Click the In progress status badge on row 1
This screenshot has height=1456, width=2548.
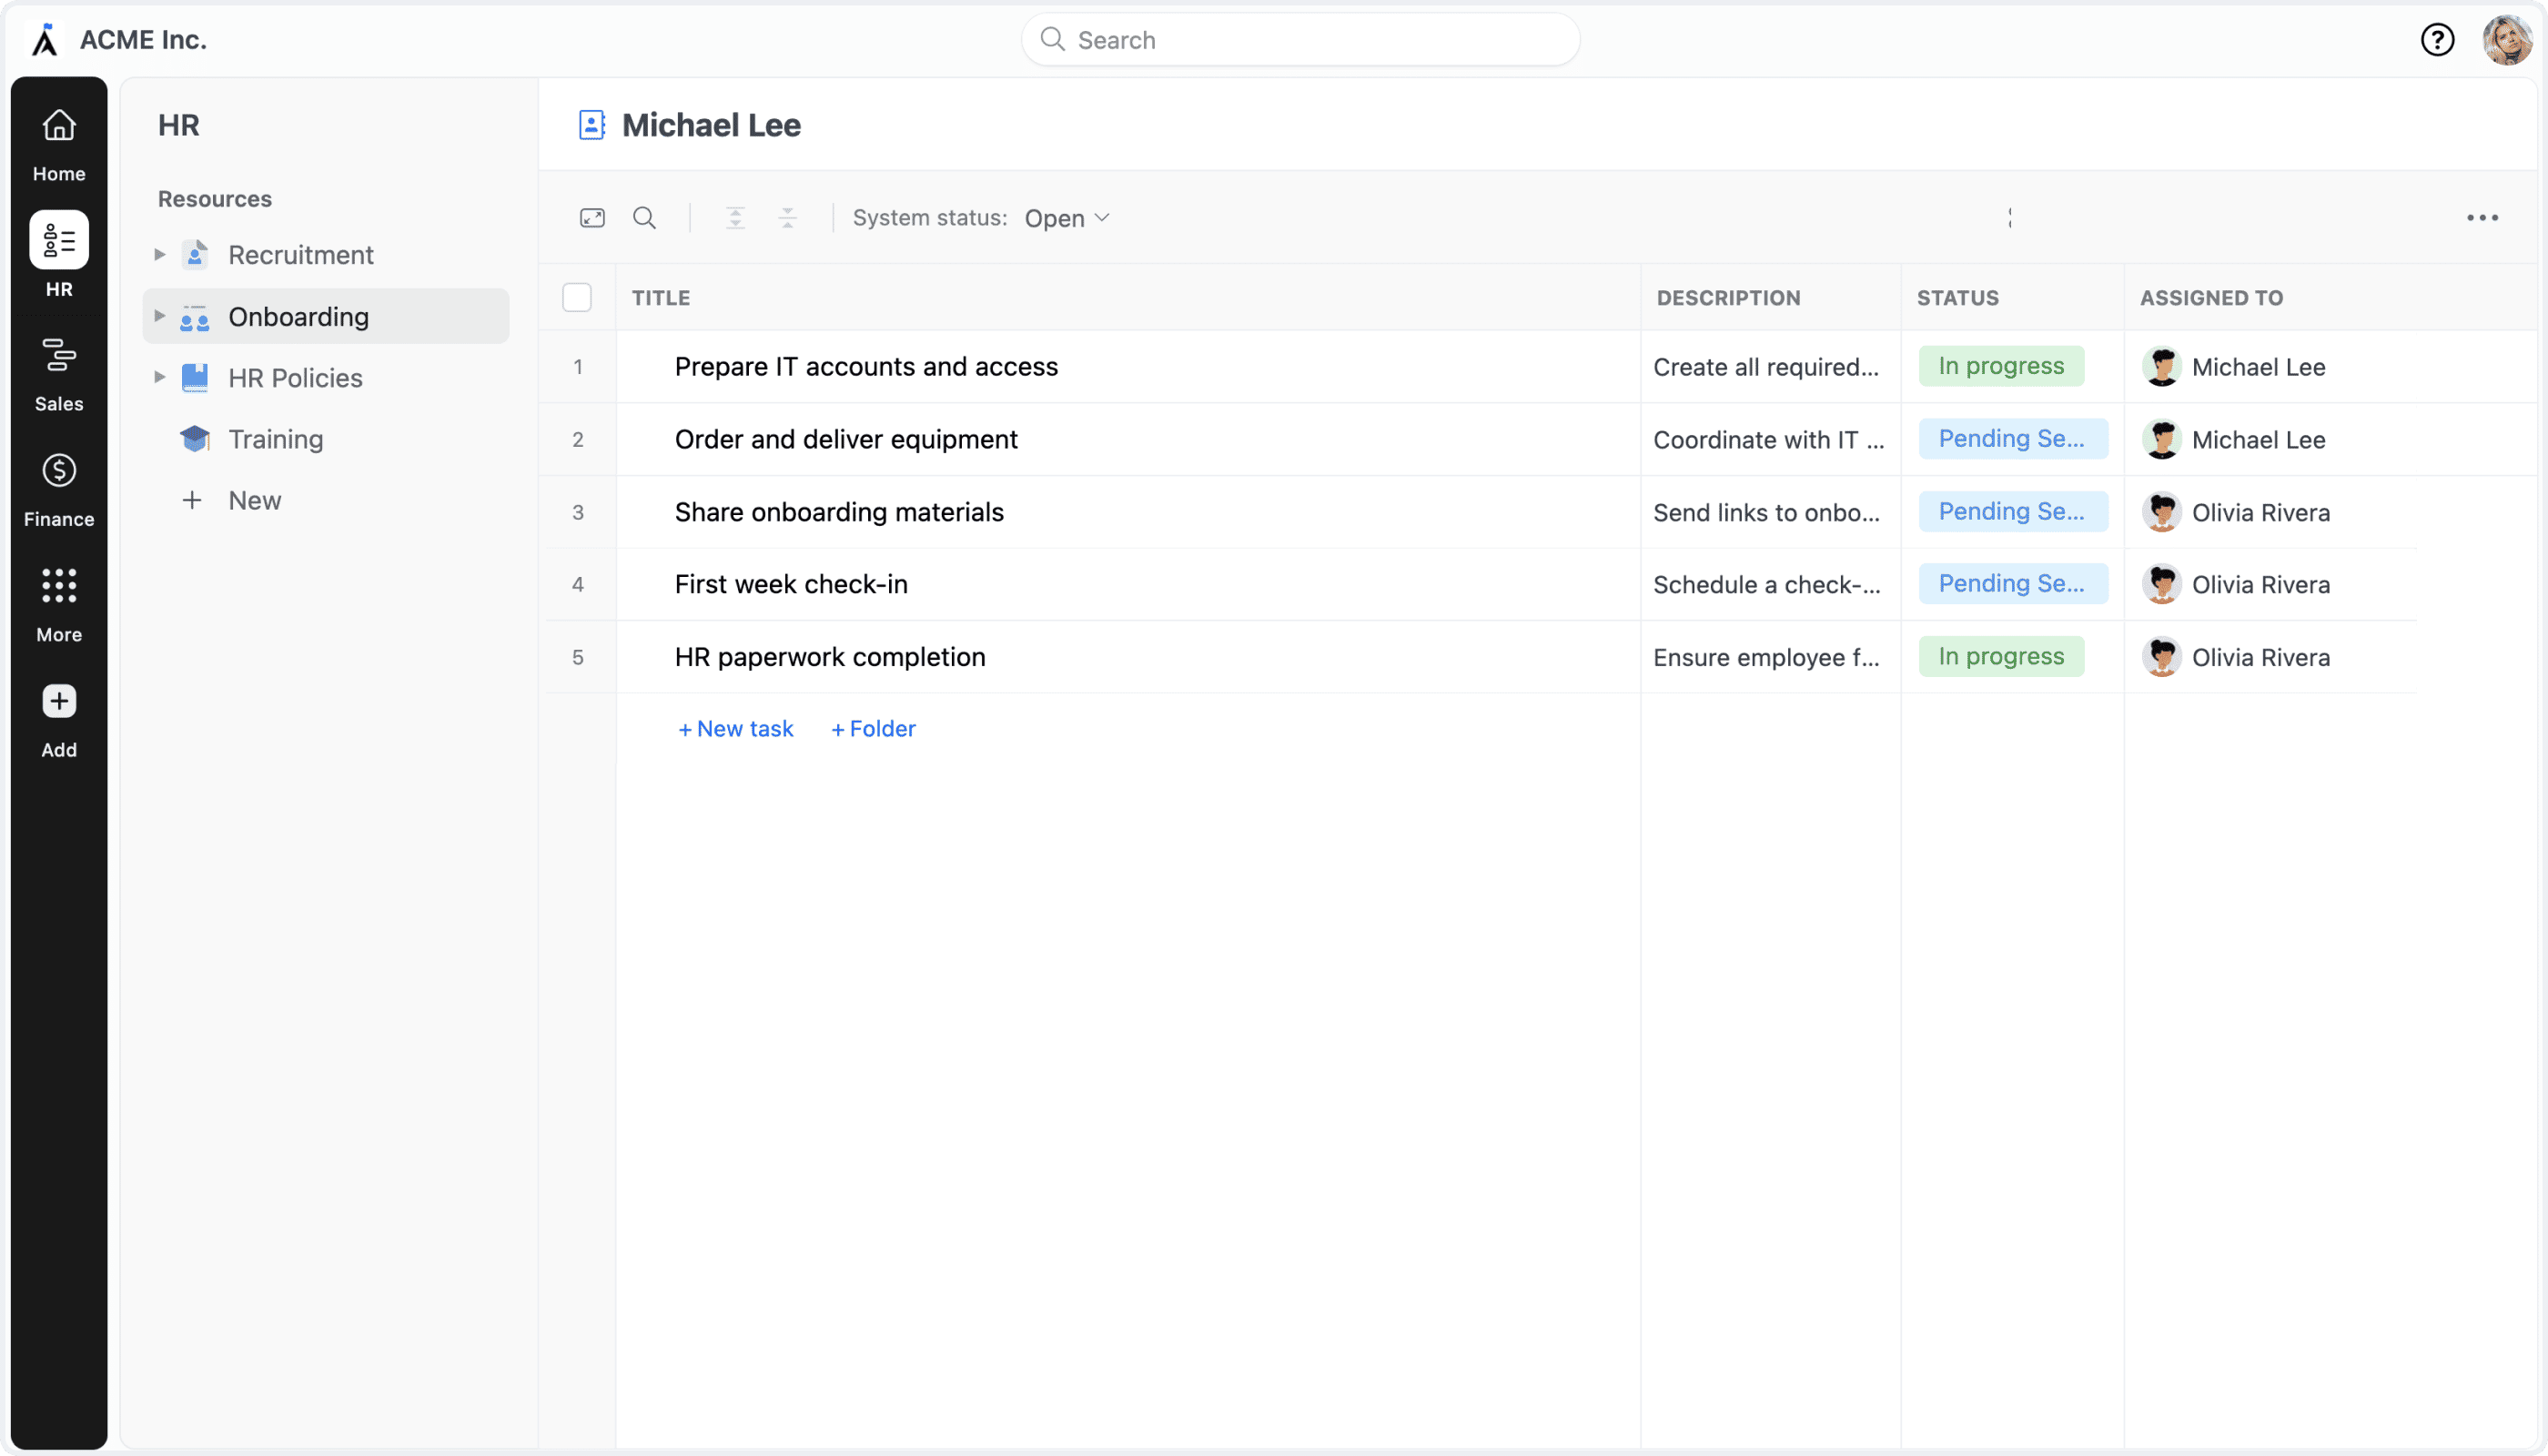(x=2000, y=367)
